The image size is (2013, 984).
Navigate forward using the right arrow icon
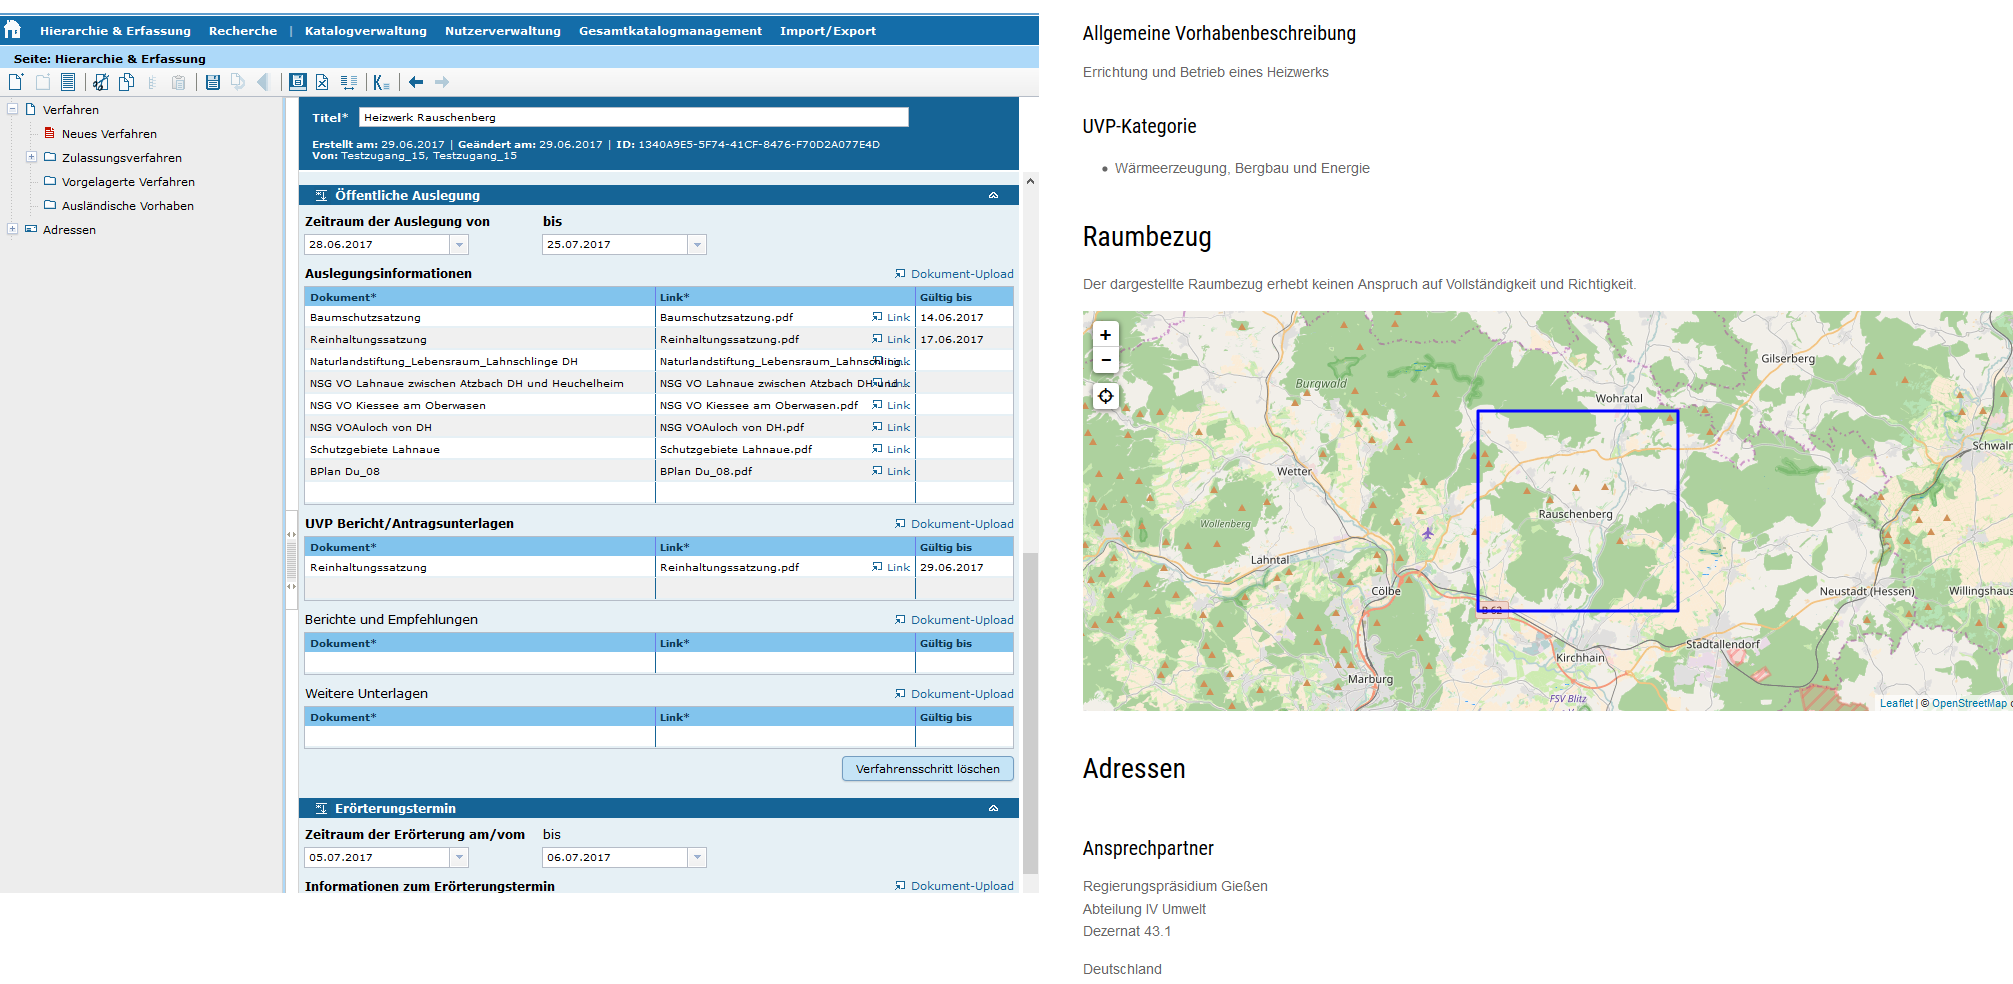(x=443, y=82)
